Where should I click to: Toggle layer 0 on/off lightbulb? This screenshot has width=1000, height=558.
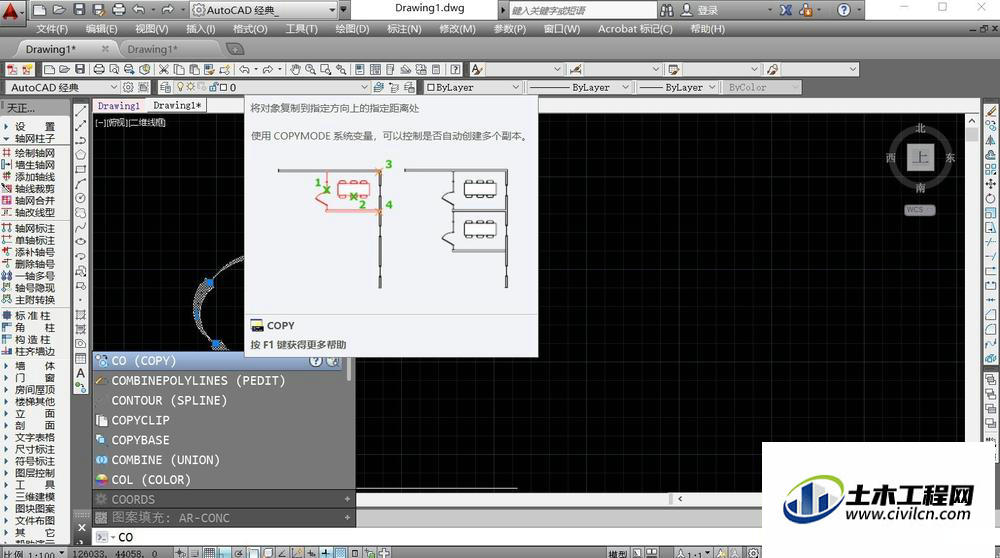(180, 87)
